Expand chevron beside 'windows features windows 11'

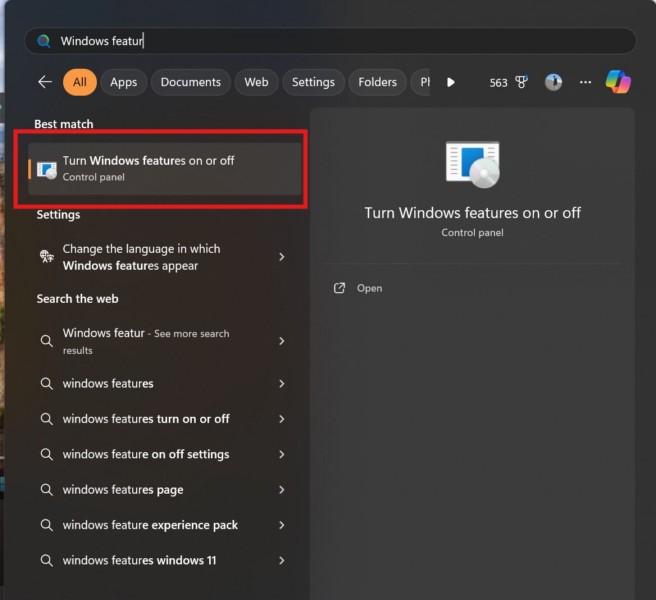[282, 561]
